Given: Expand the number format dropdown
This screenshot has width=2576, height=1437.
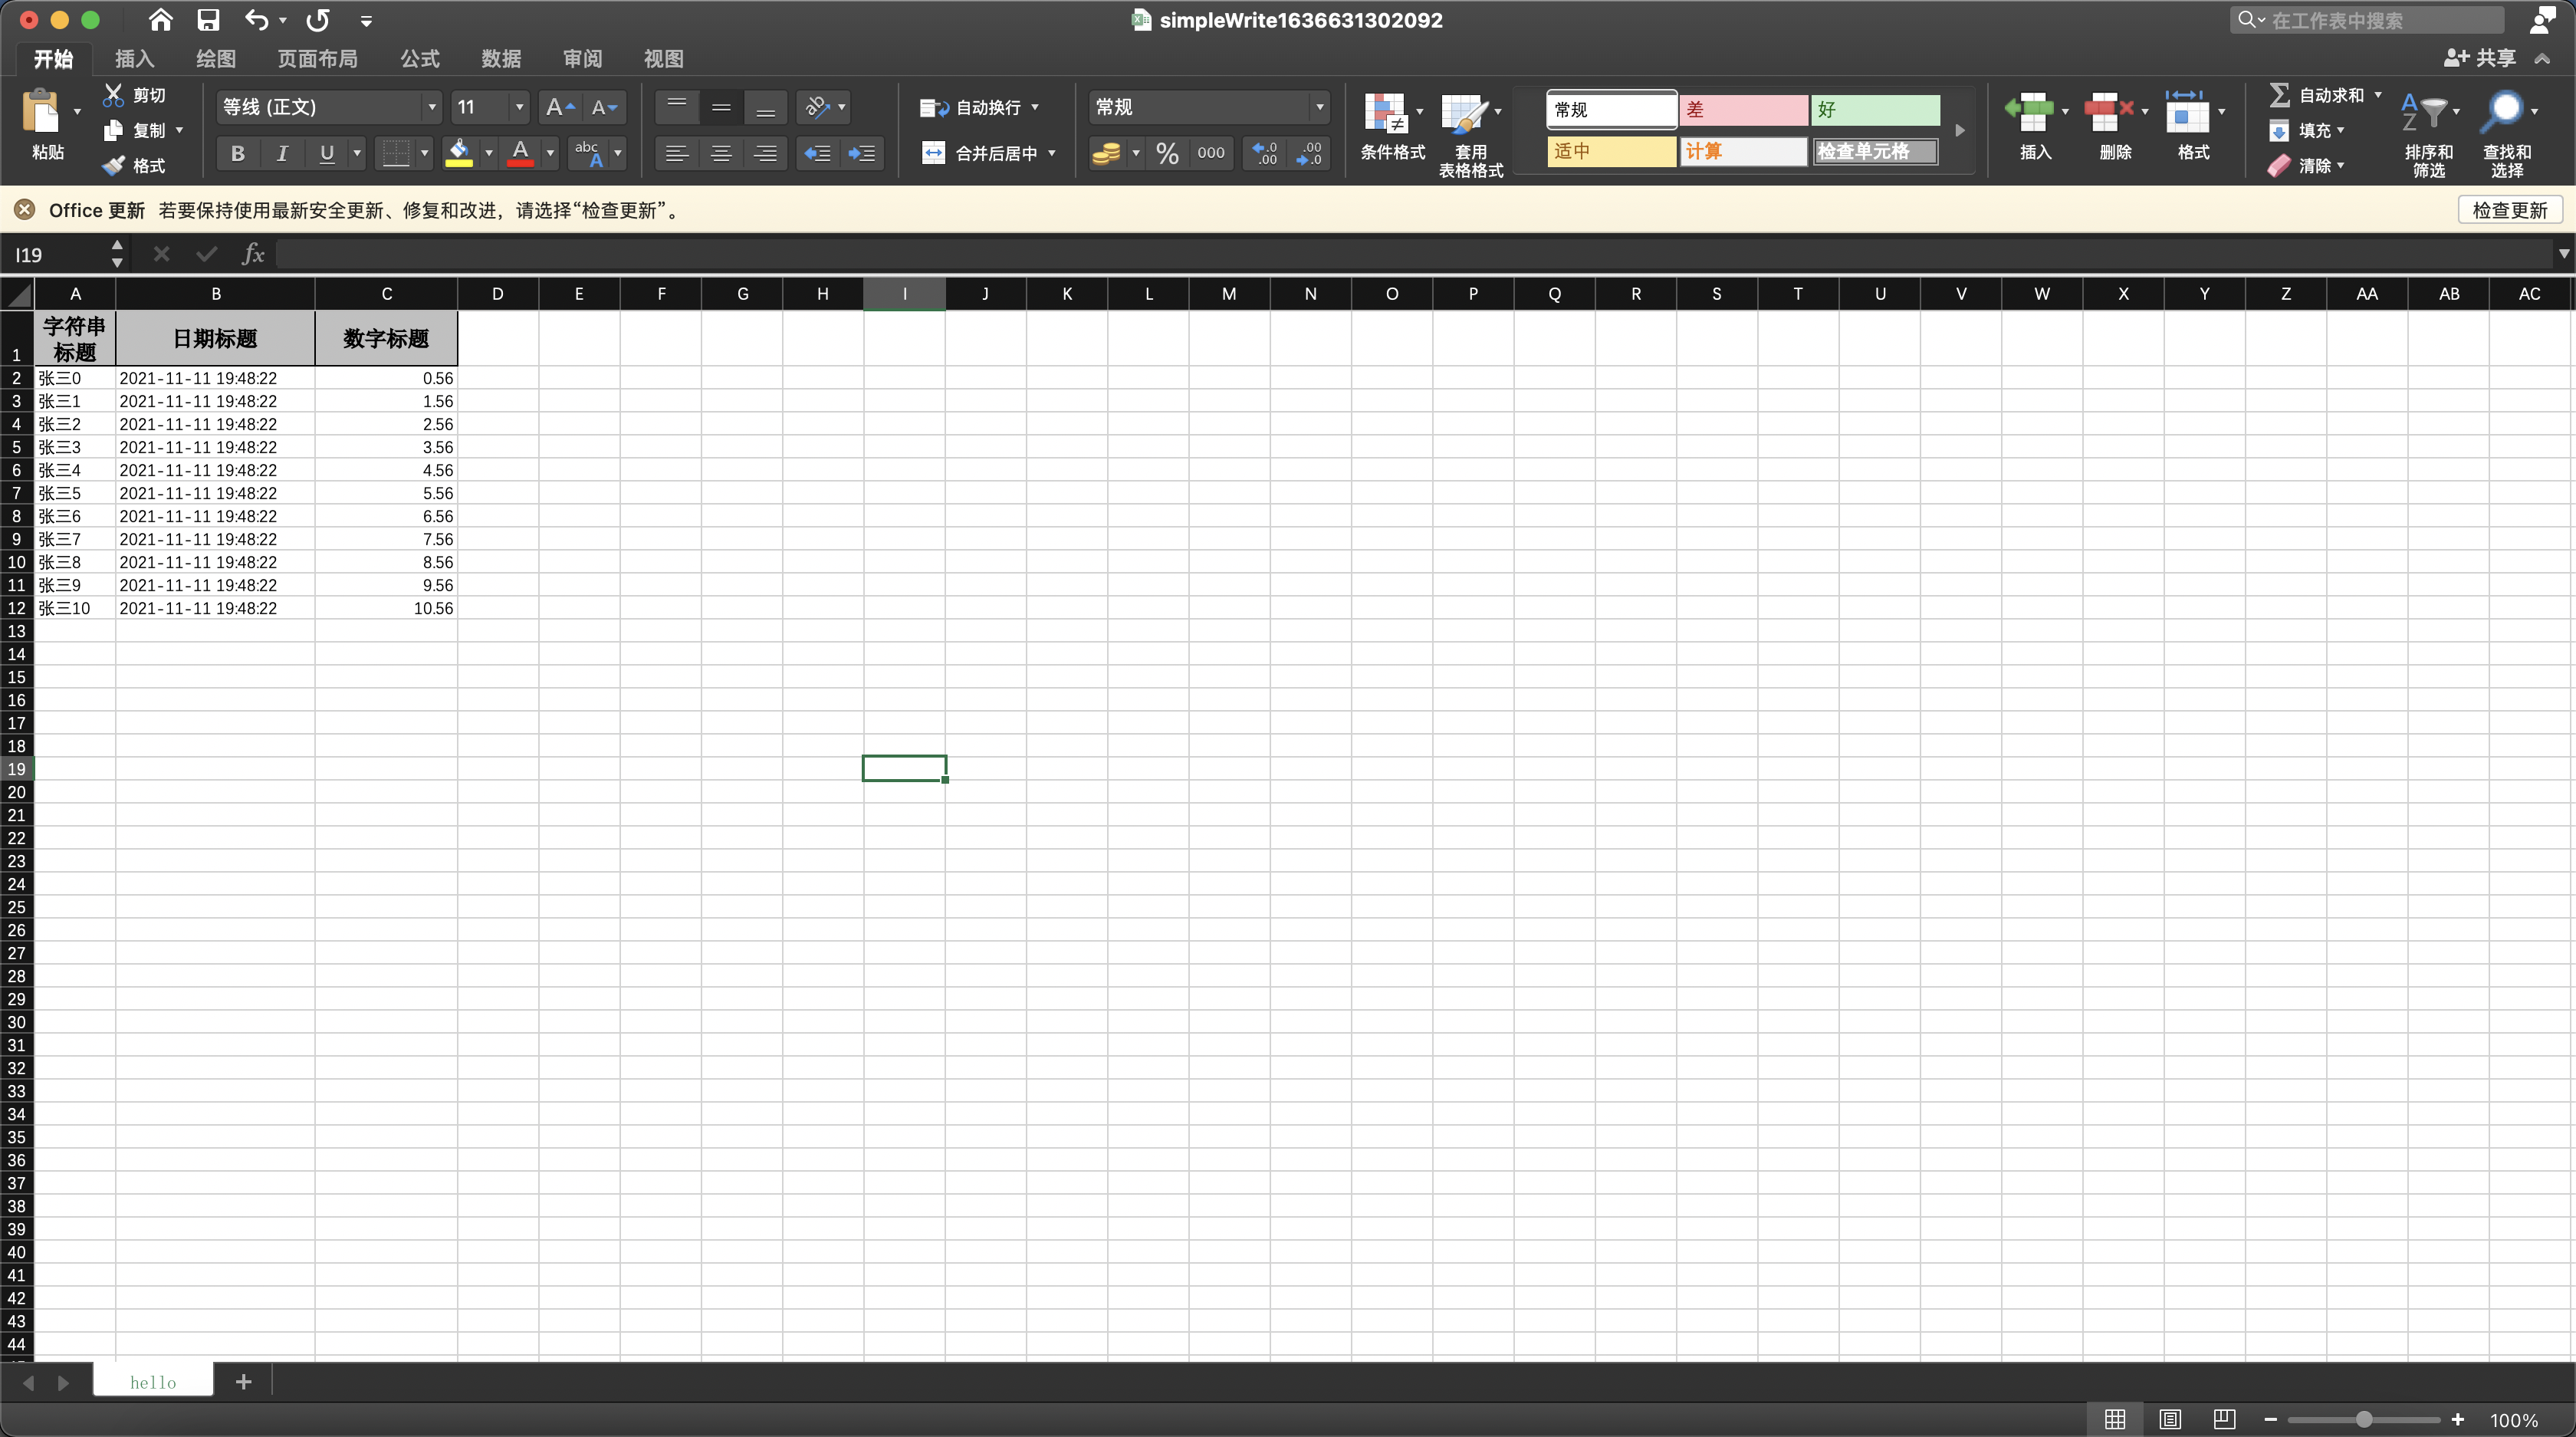Looking at the screenshot, I should 1319,107.
